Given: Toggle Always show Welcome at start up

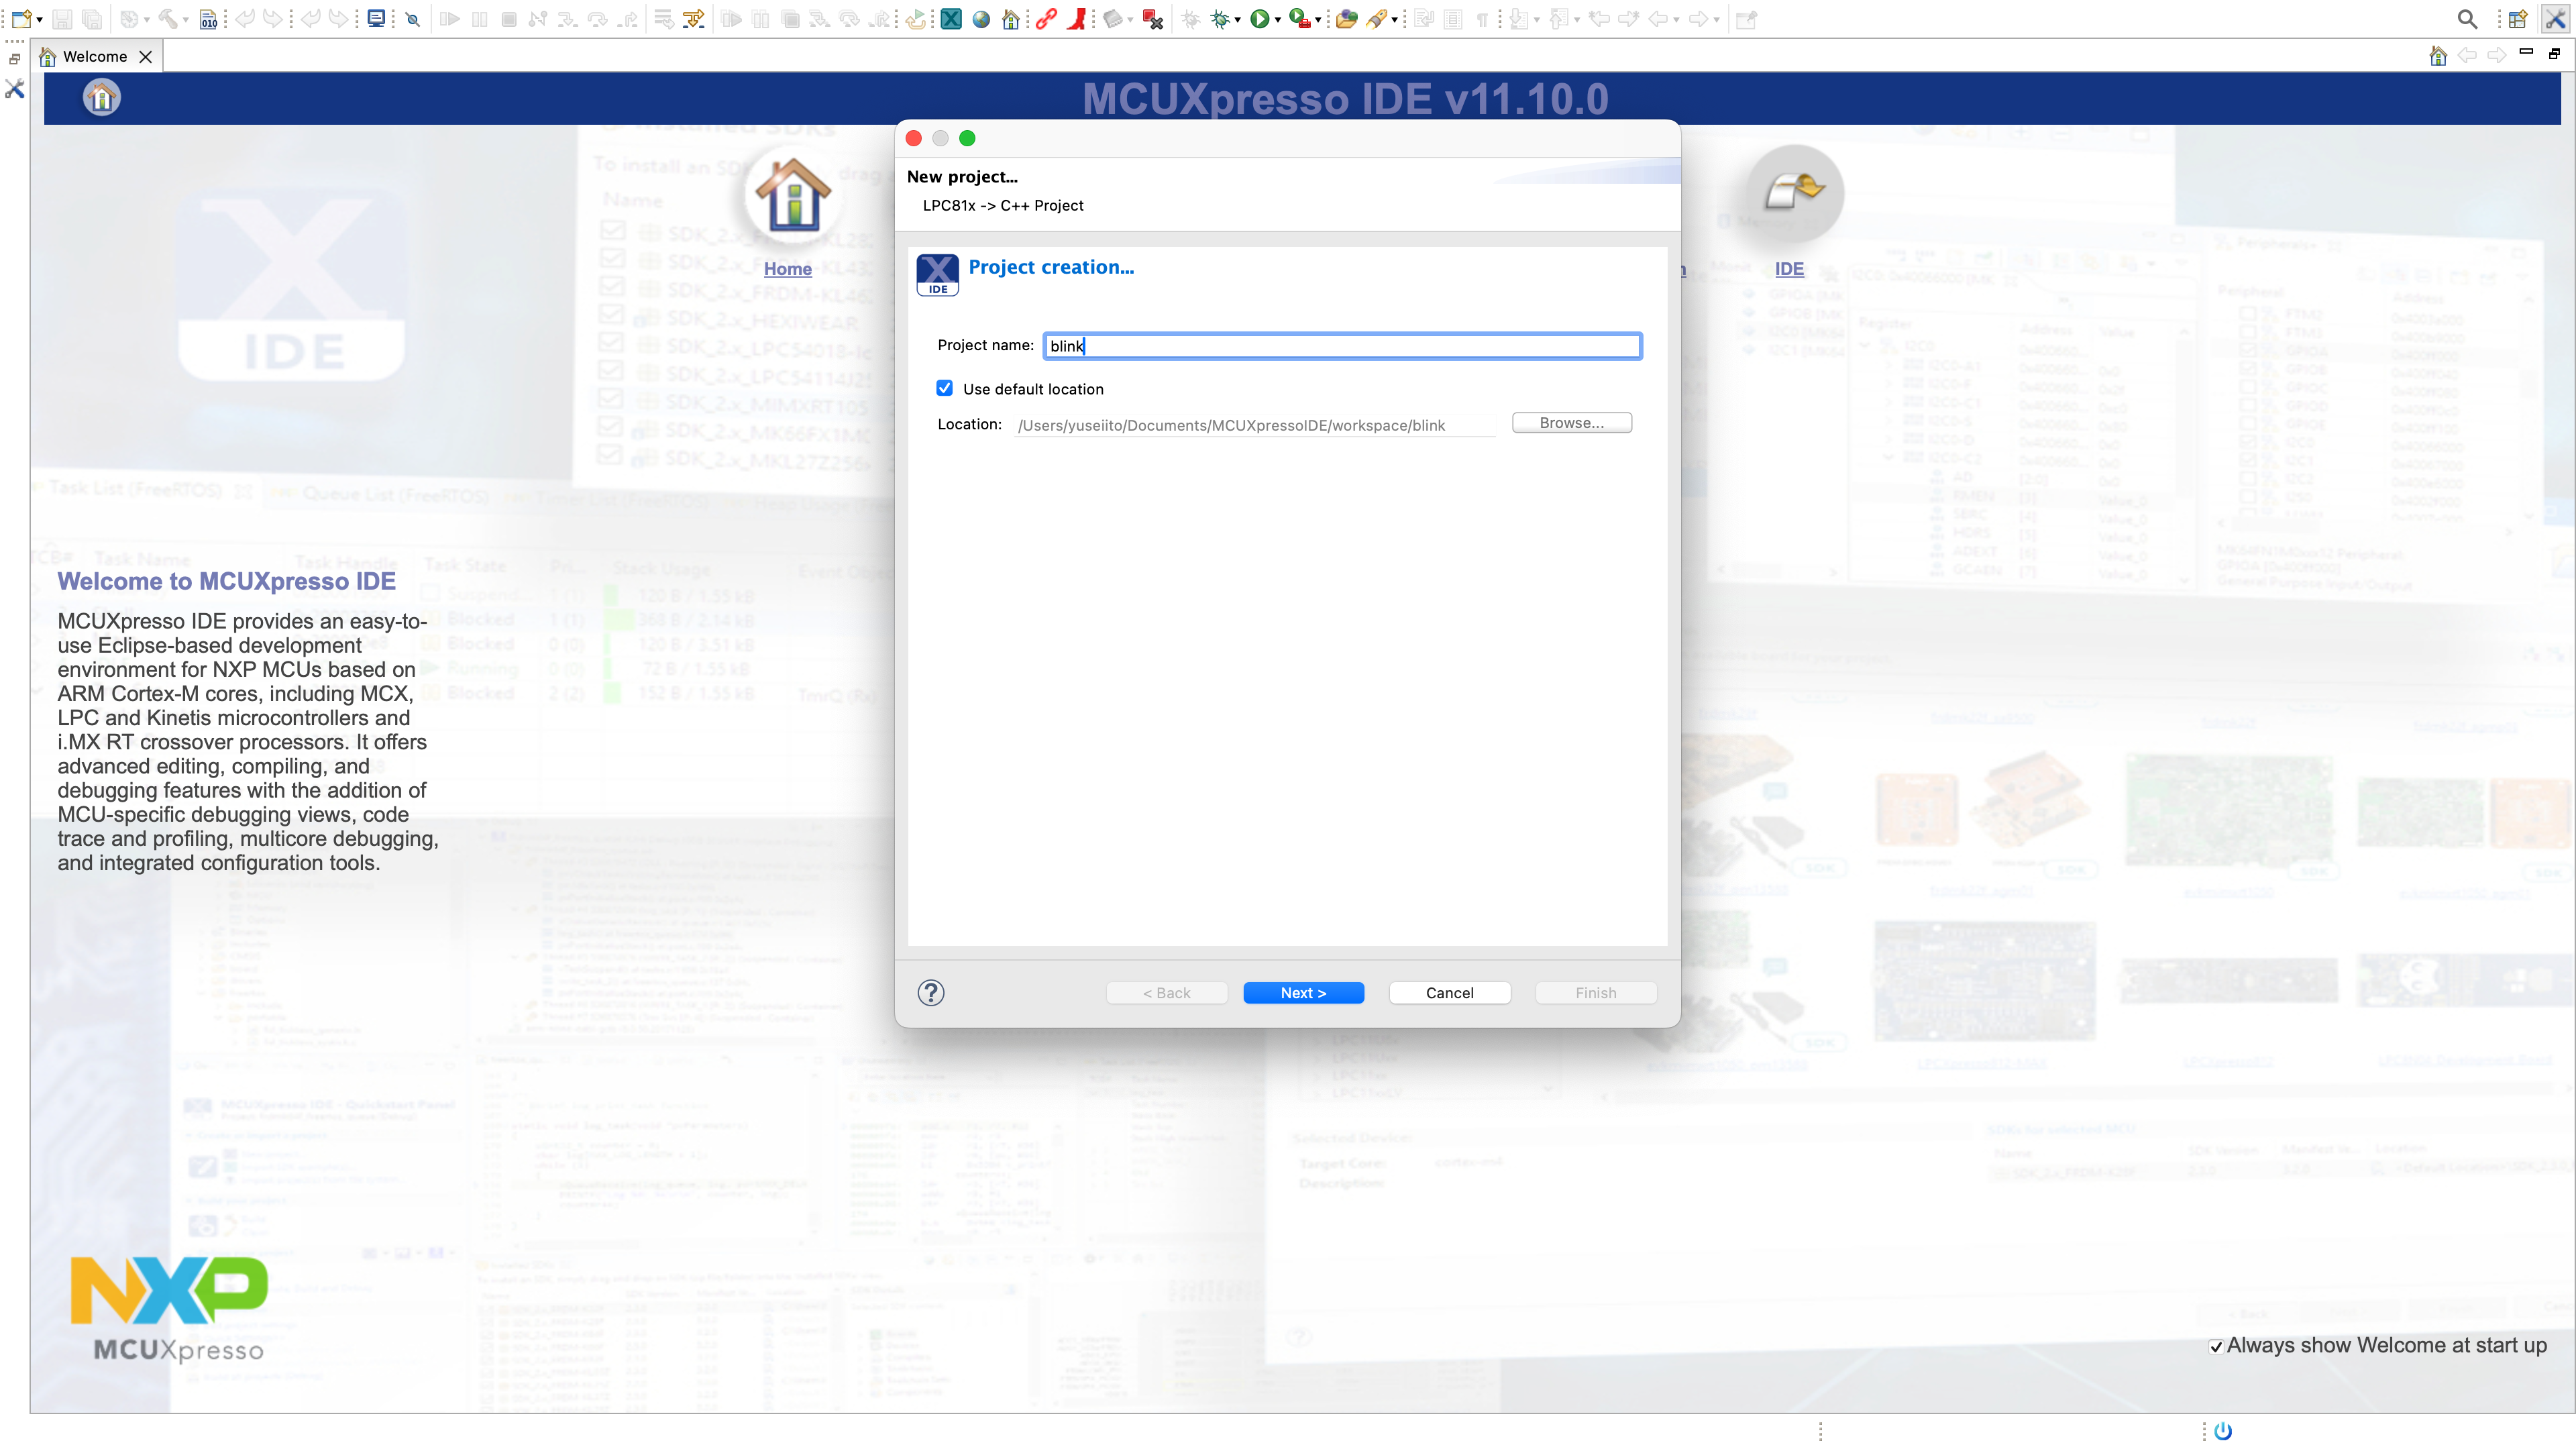Looking at the screenshot, I should [x=2216, y=1346].
